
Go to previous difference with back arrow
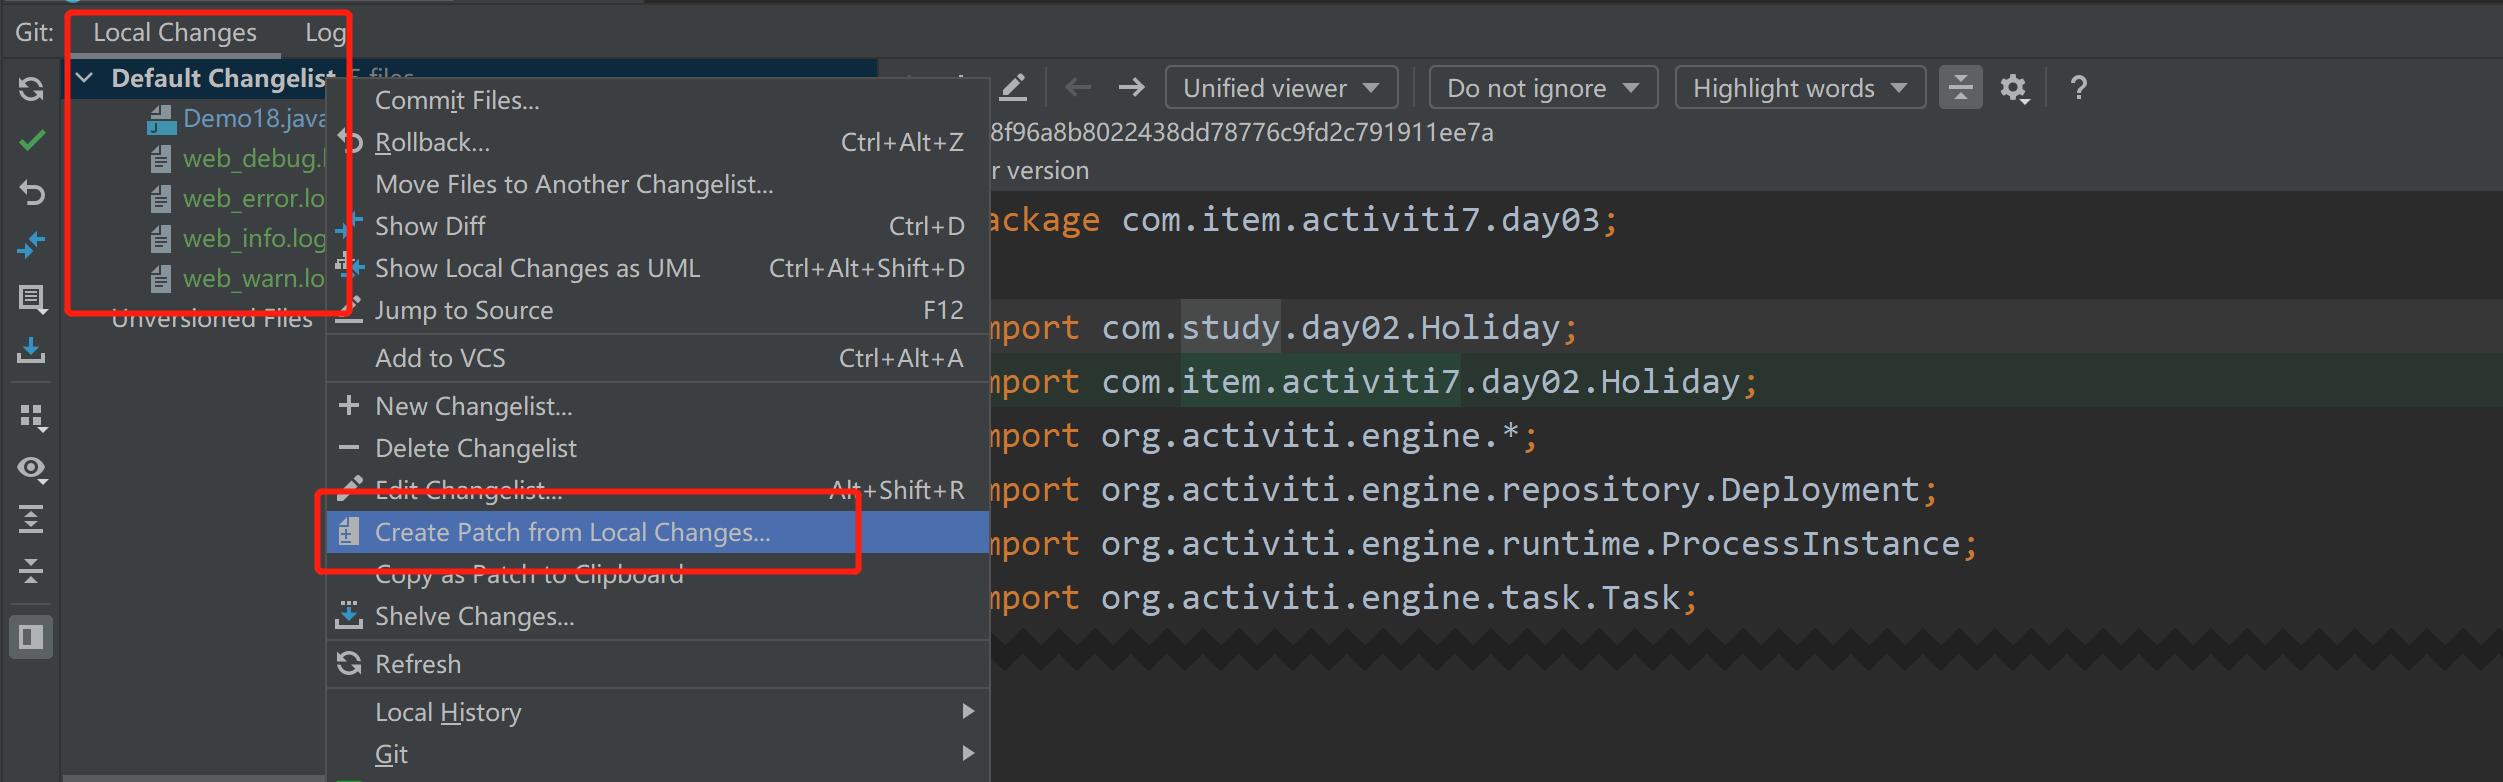tap(1078, 88)
